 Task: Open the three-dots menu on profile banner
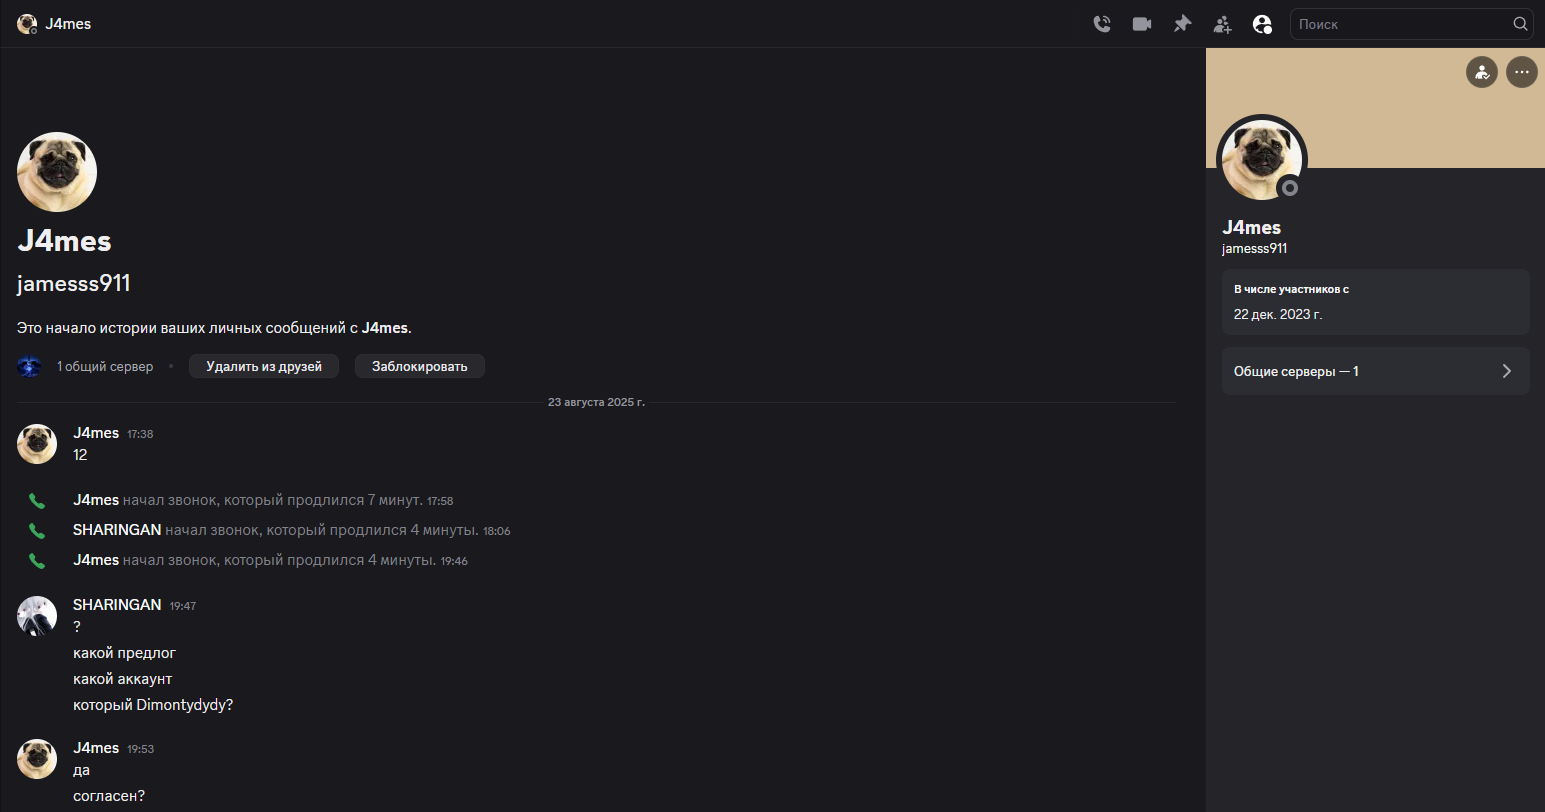[x=1522, y=72]
